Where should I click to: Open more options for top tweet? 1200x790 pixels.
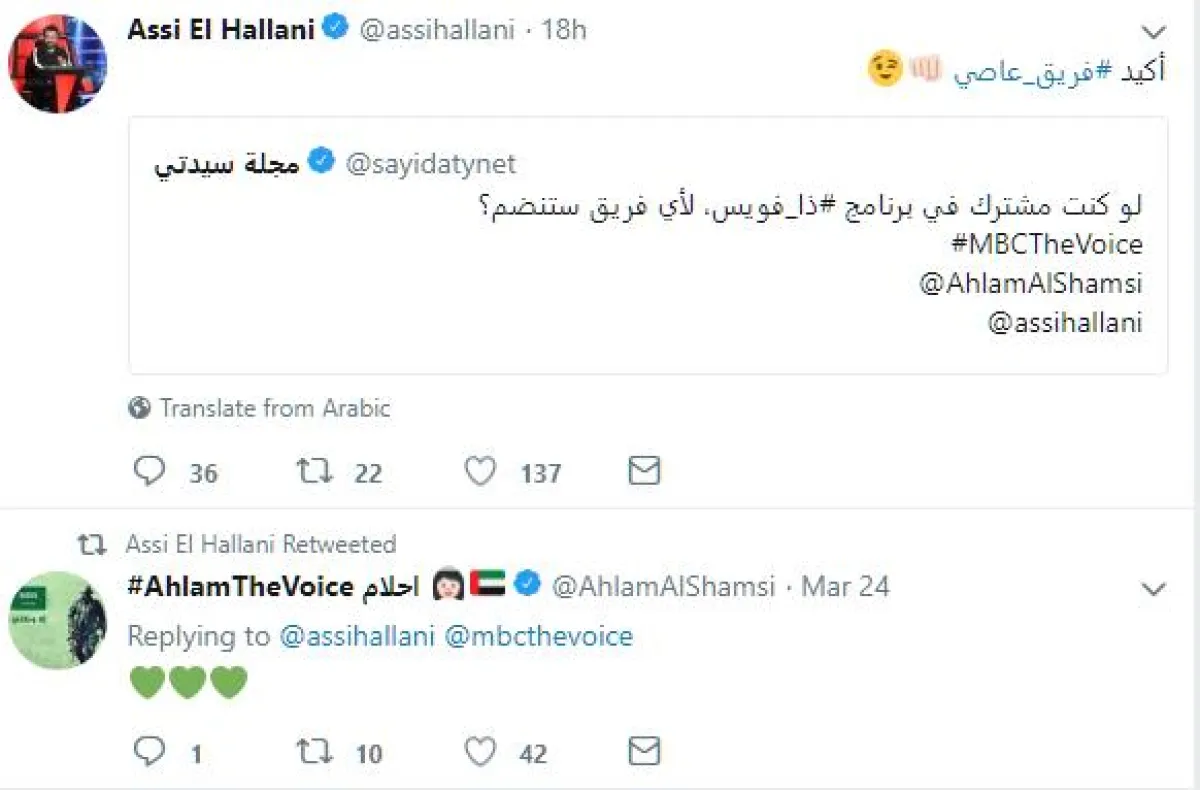pyautogui.click(x=1153, y=32)
